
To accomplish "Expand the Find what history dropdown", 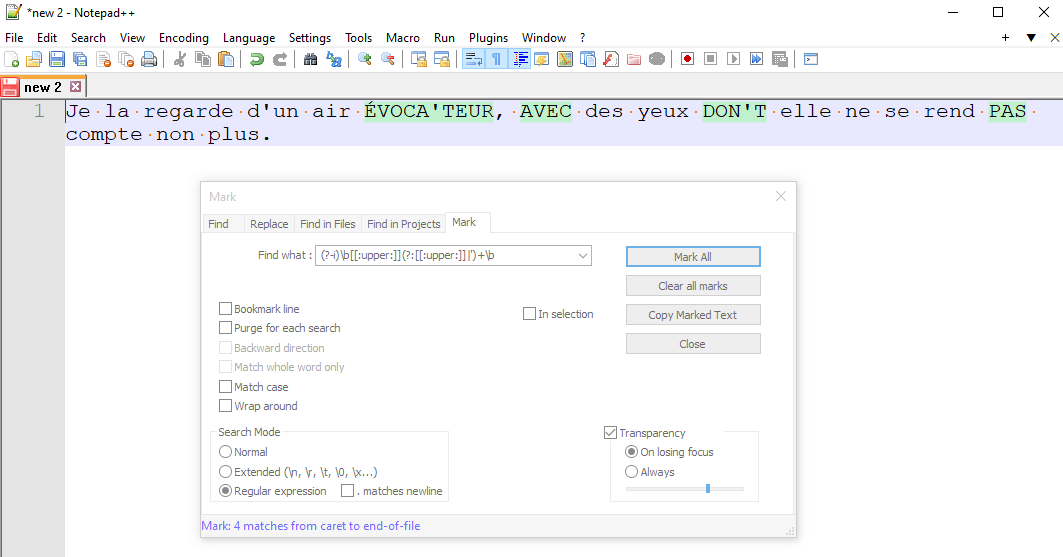I will (x=582, y=256).
